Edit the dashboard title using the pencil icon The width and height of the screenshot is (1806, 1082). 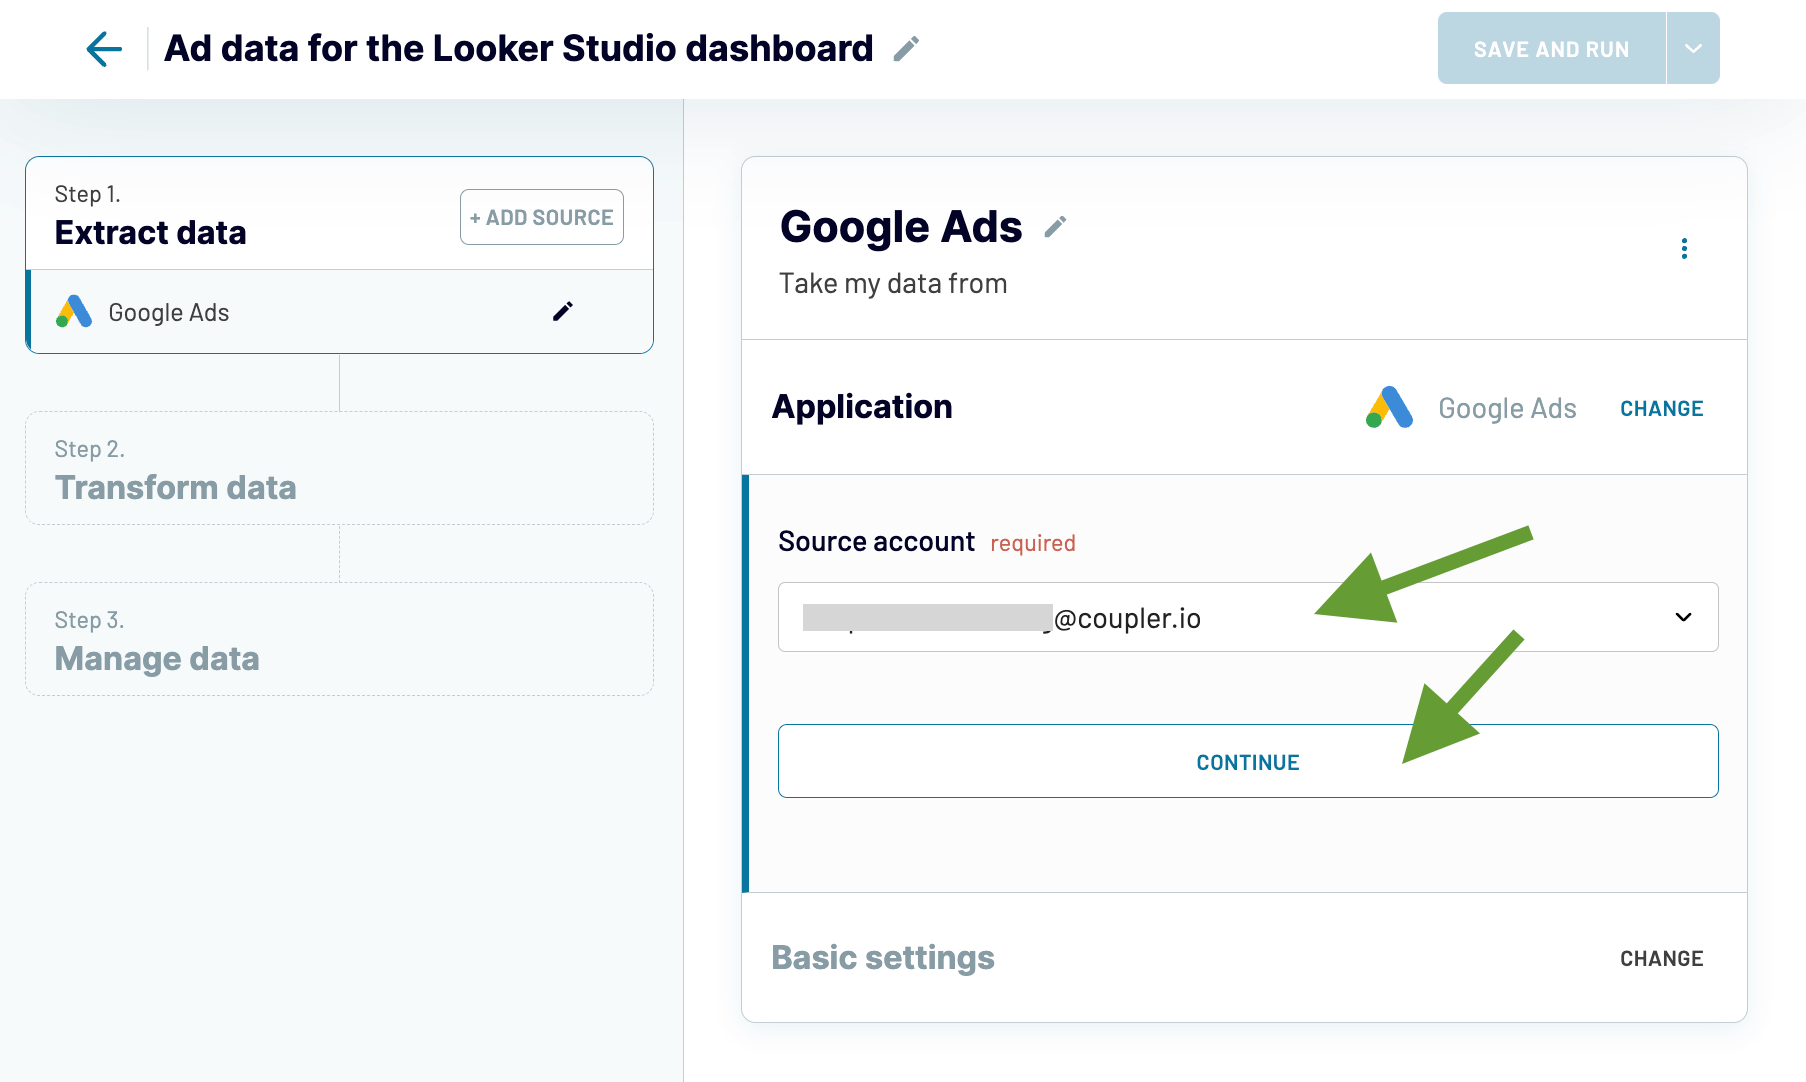[905, 48]
